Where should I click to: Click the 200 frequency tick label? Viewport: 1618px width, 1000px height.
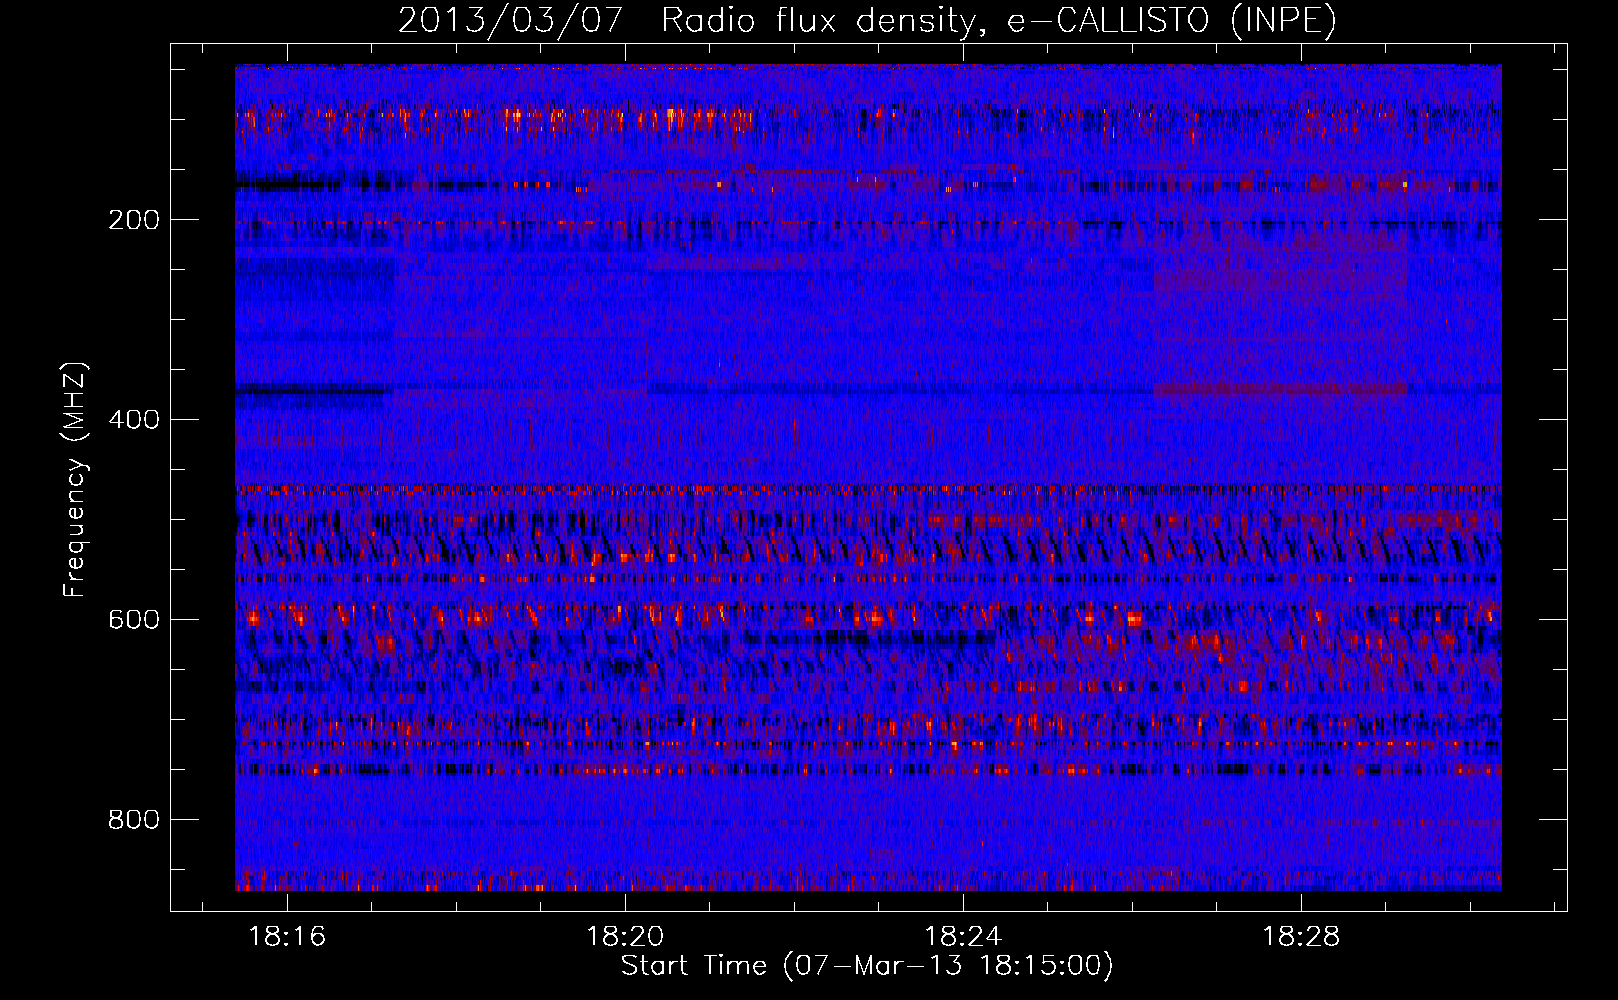[134, 220]
